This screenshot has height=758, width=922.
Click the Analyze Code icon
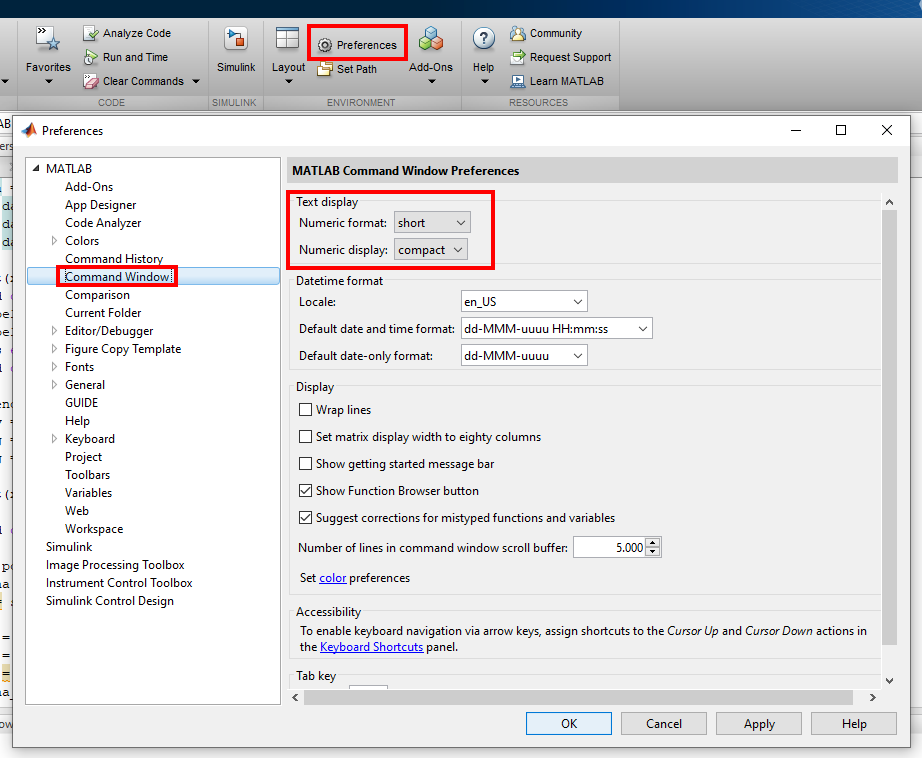[x=91, y=34]
